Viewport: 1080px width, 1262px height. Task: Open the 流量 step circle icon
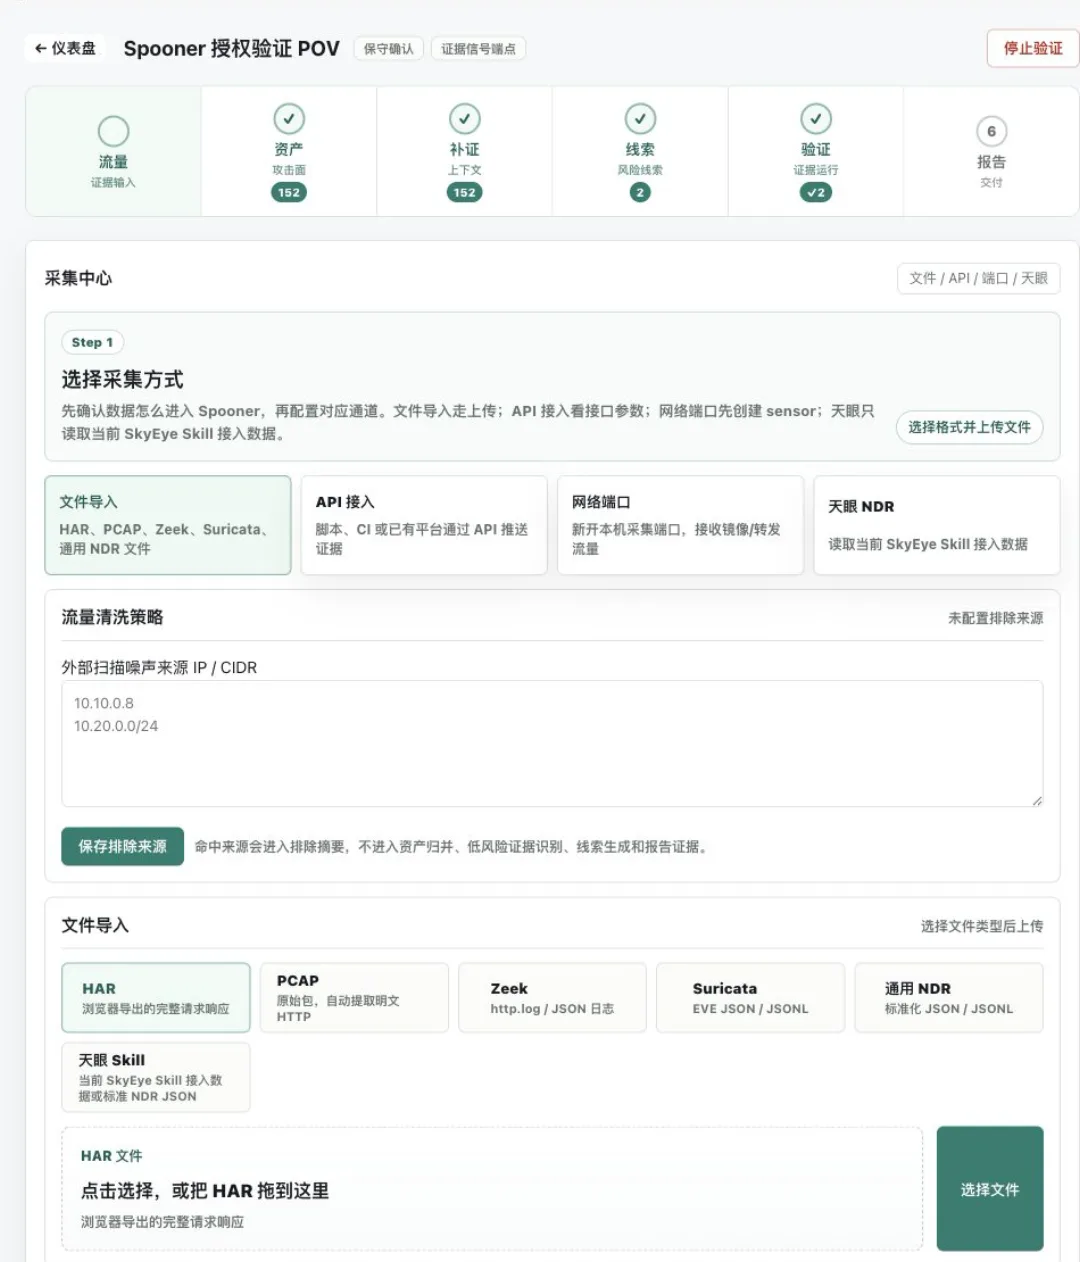click(113, 131)
